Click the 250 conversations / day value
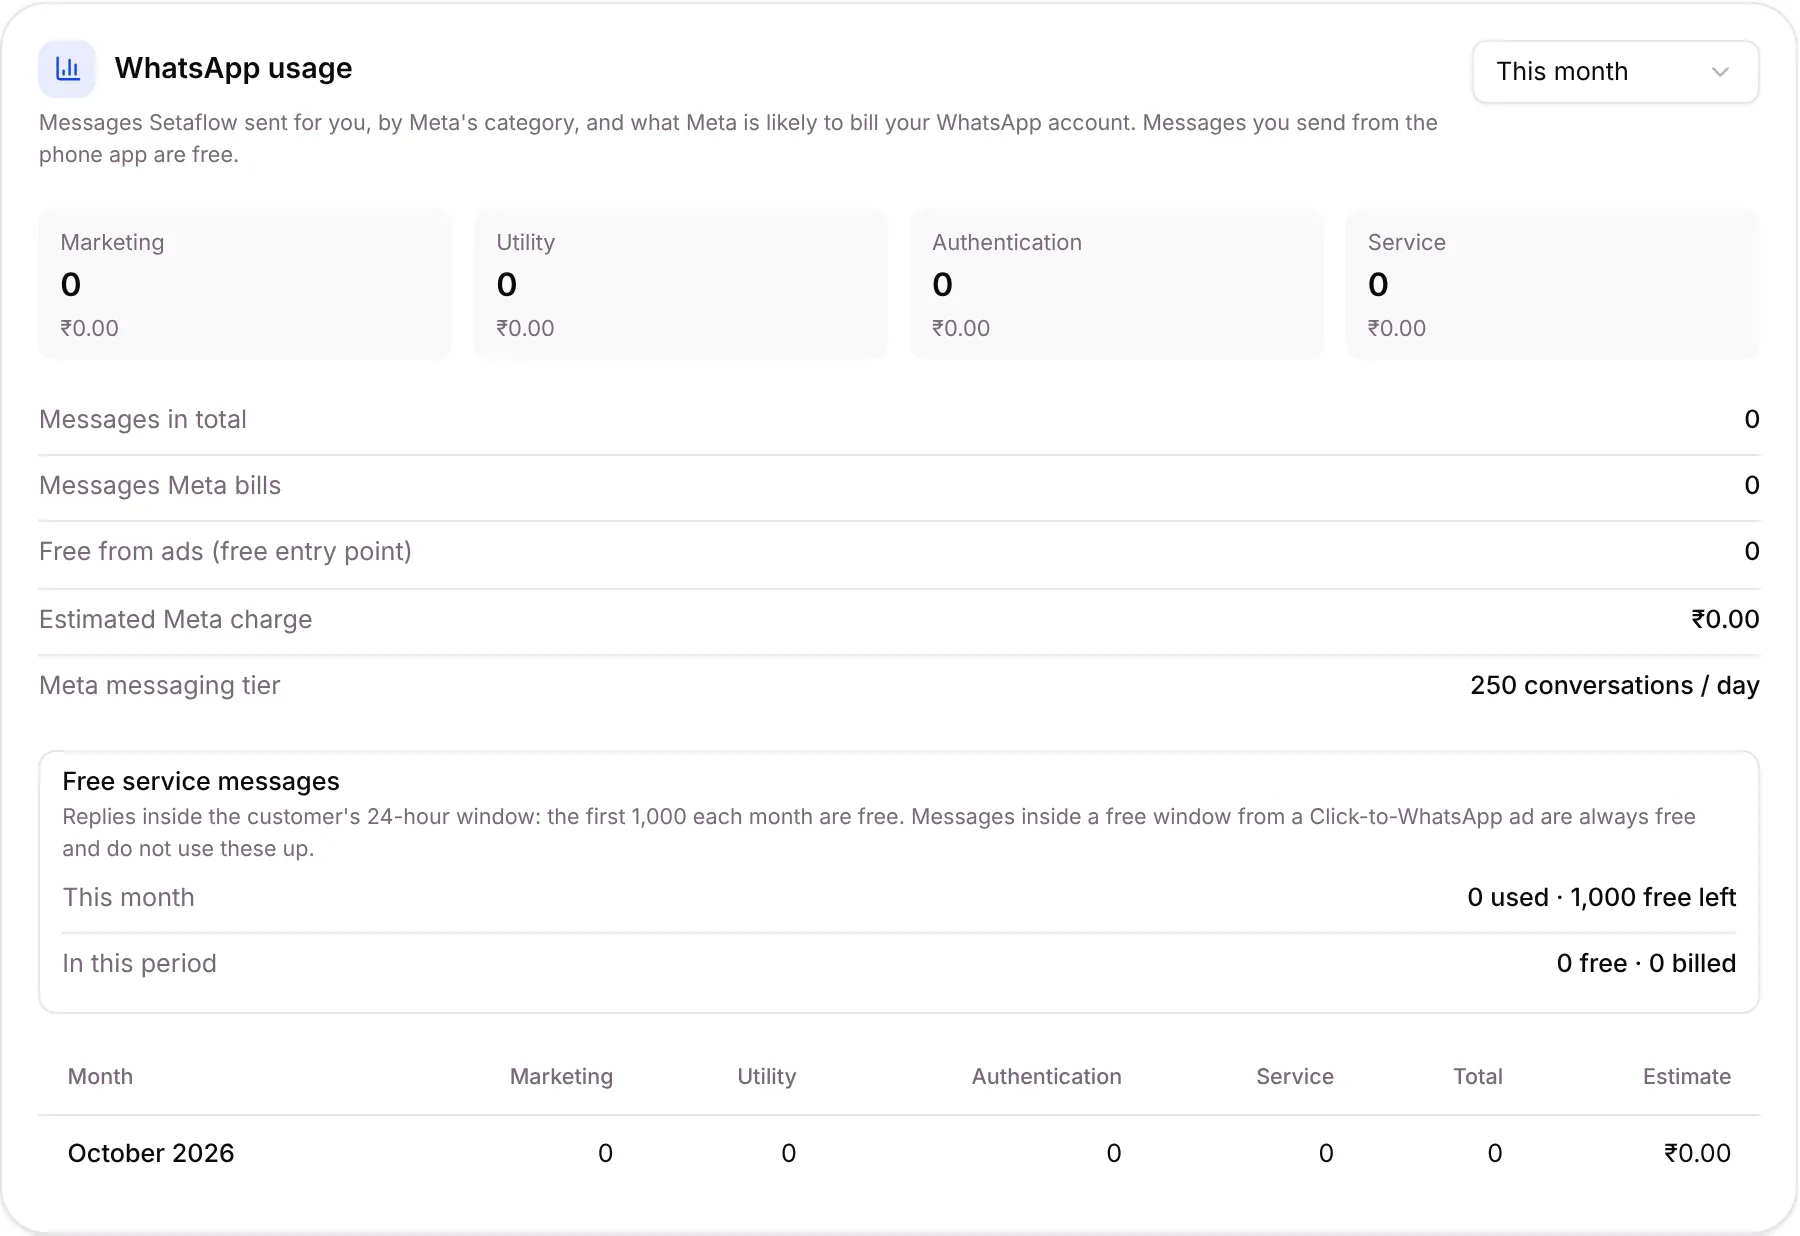1800x1236 pixels. pyautogui.click(x=1614, y=686)
